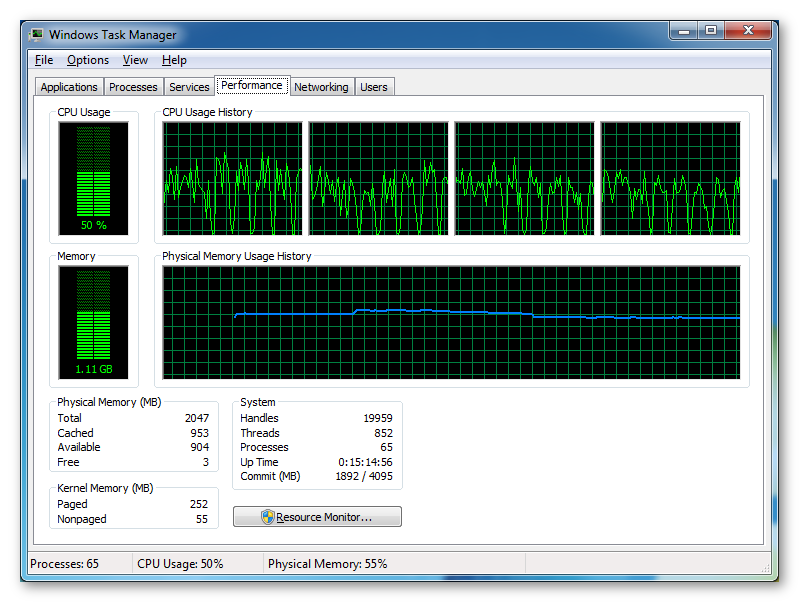
Task: Click status bar Processes: 65
Action: [x=64, y=564]
